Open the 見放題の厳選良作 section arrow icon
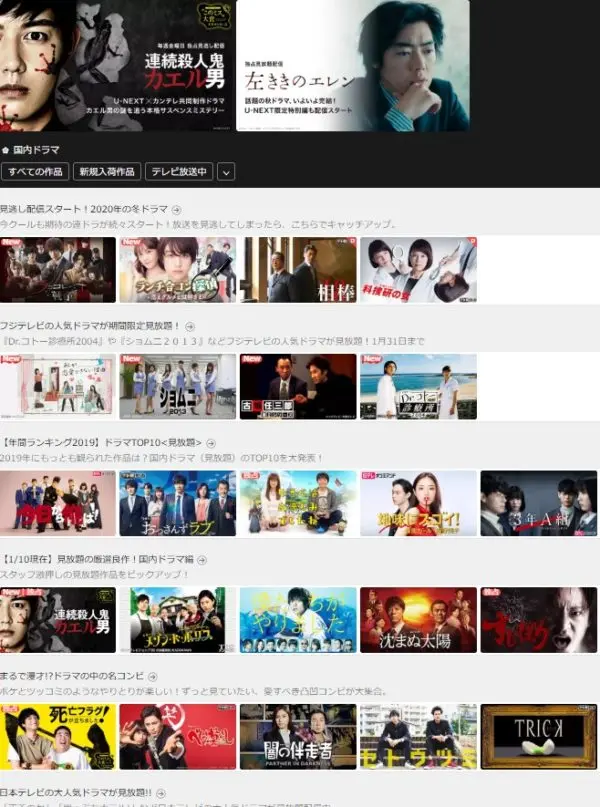Image resolution: width=600 pixels, height=807 pixels. [x=202, y=559]
